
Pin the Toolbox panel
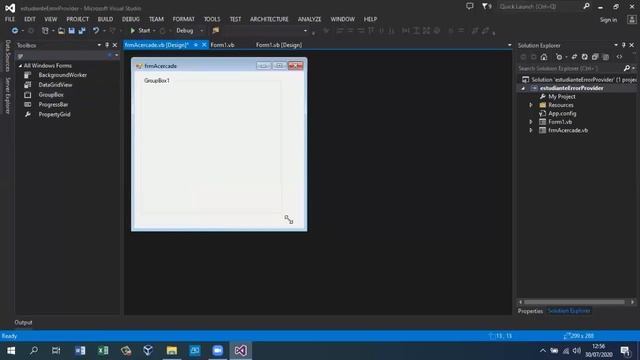point(107,45)
